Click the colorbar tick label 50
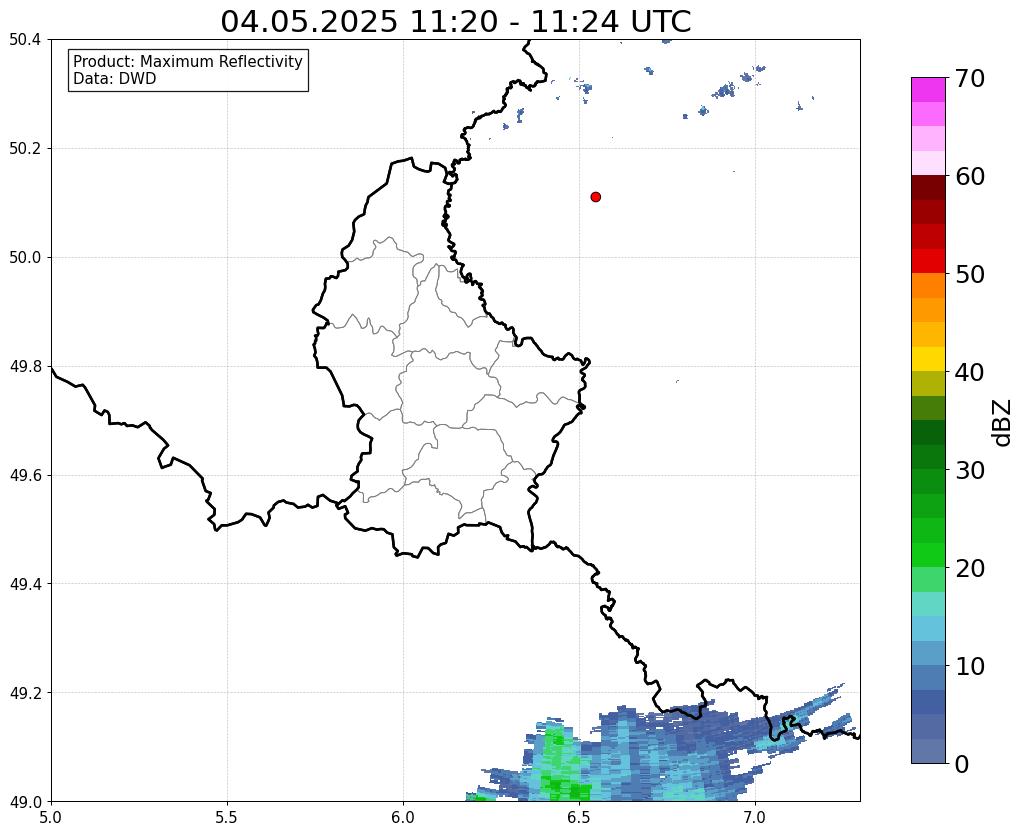This screenshot has width=1023, height=834. point(970,274)
